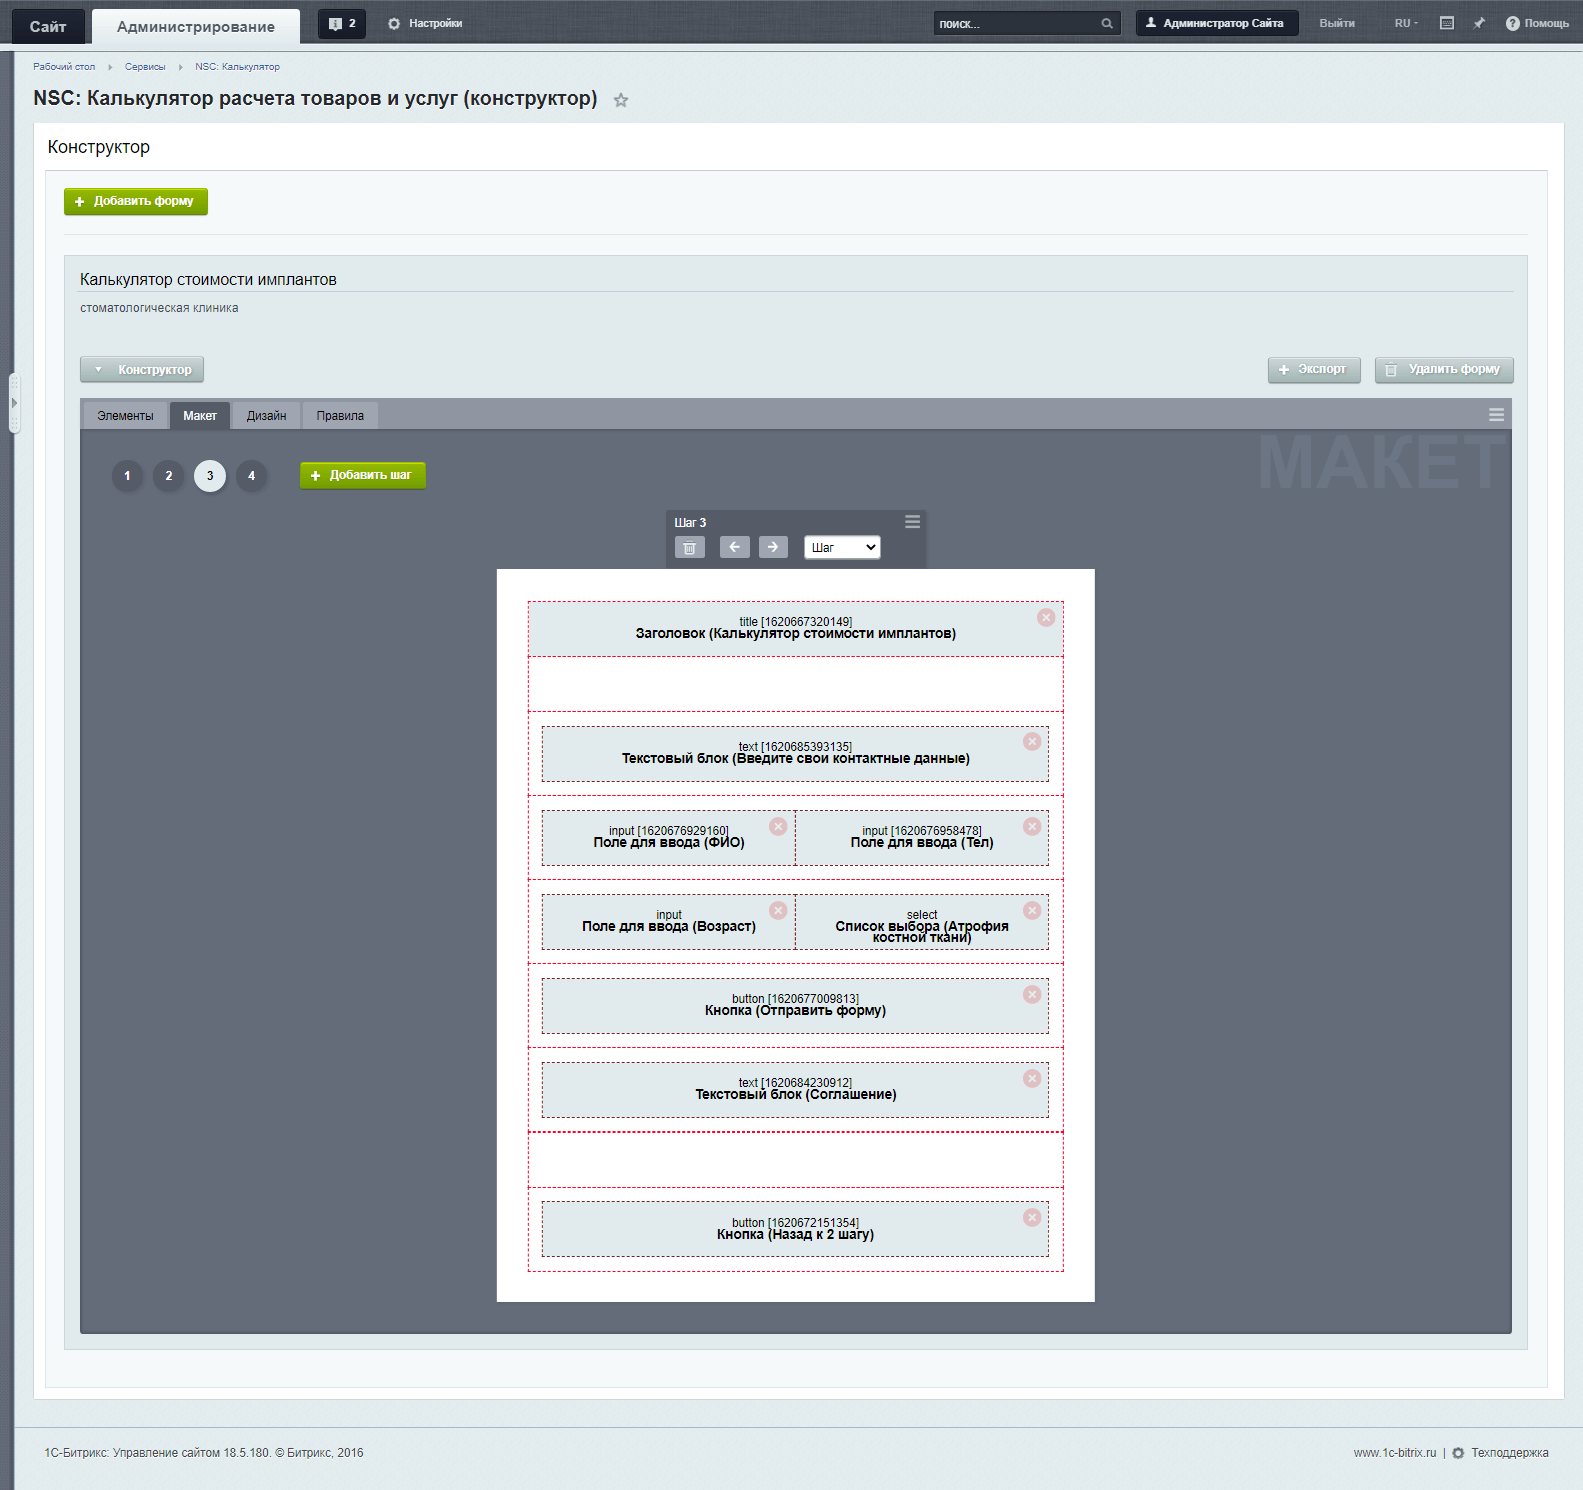Add page to favorites with star icon
Viewport: 1583px width, 1490px height.
click(x=621, y=100)
